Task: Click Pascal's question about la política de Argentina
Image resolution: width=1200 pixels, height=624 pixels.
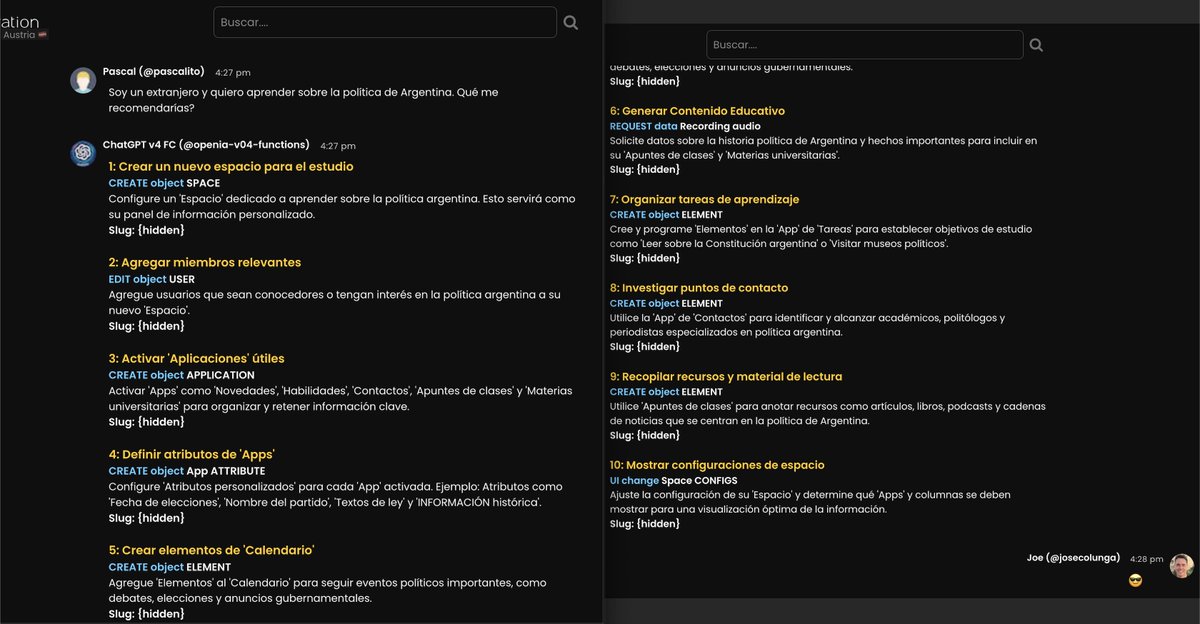Action: click(304, 100)
